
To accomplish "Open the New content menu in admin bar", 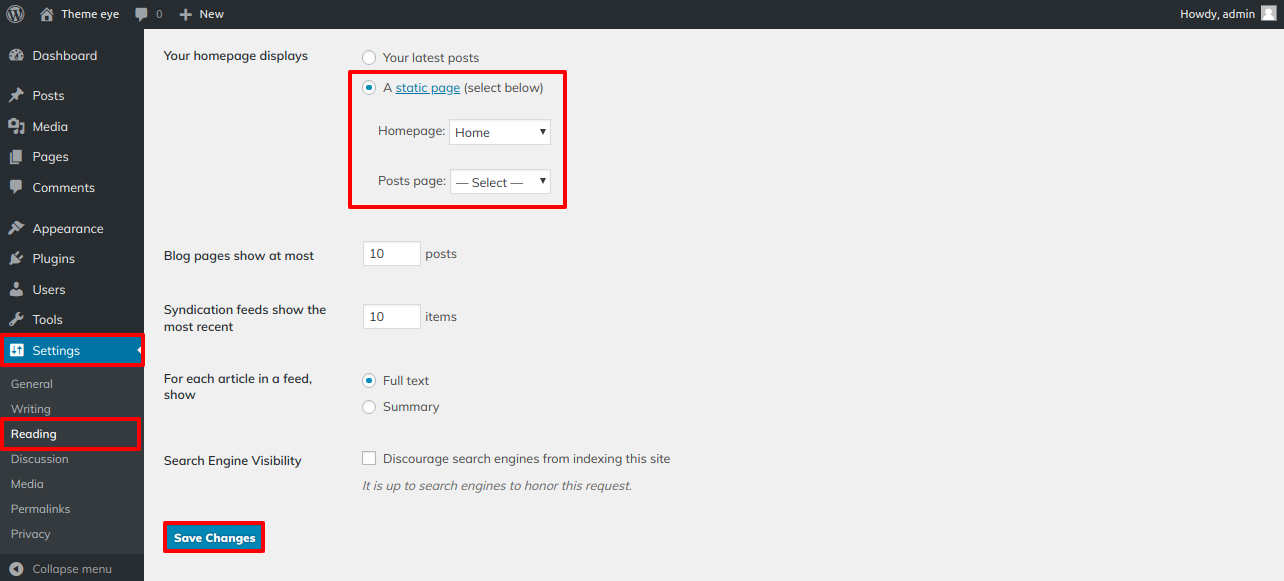I will [201, 14].
